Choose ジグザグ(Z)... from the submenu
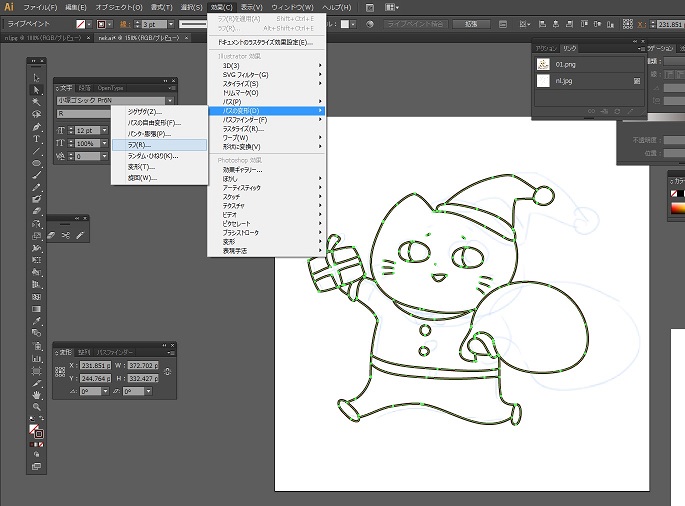The image size is (685, 506). click(159, 112)
